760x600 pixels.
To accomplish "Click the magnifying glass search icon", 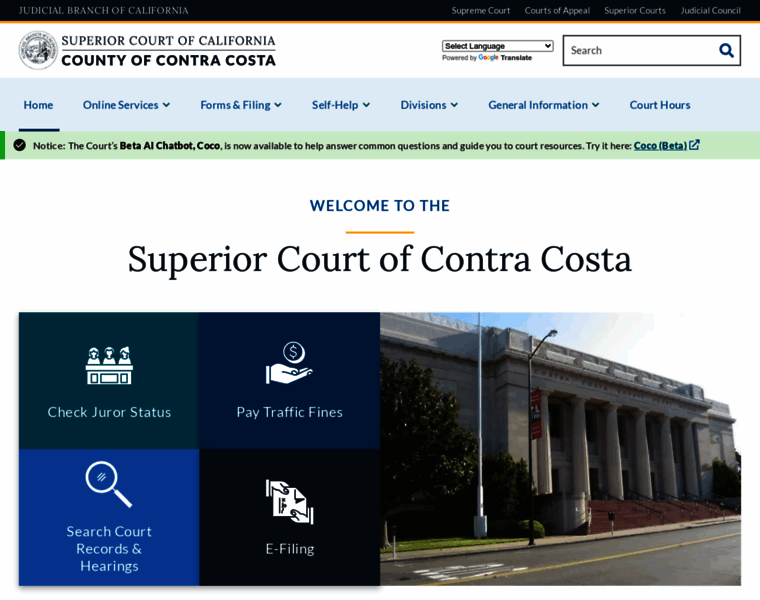I will tap(726, 50).
